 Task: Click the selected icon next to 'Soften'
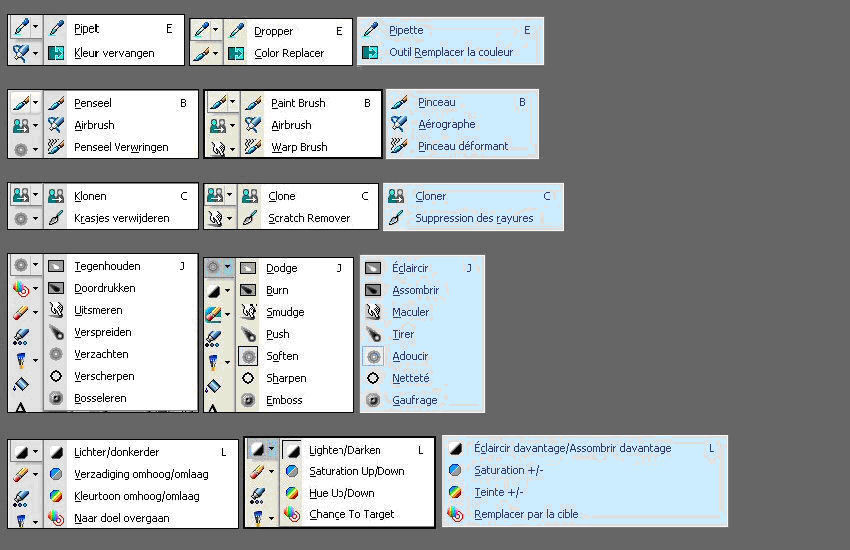pos(248,356)
